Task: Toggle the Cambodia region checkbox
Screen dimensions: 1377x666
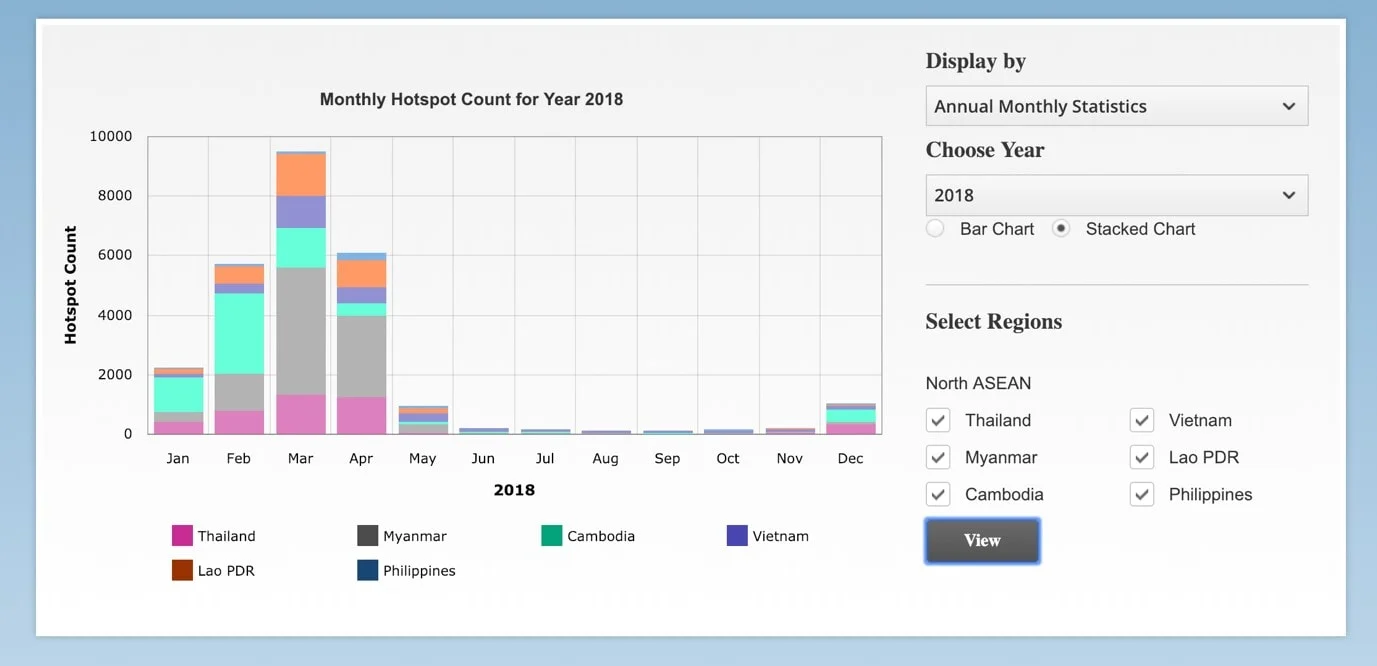Action: (x=938, y=494)
